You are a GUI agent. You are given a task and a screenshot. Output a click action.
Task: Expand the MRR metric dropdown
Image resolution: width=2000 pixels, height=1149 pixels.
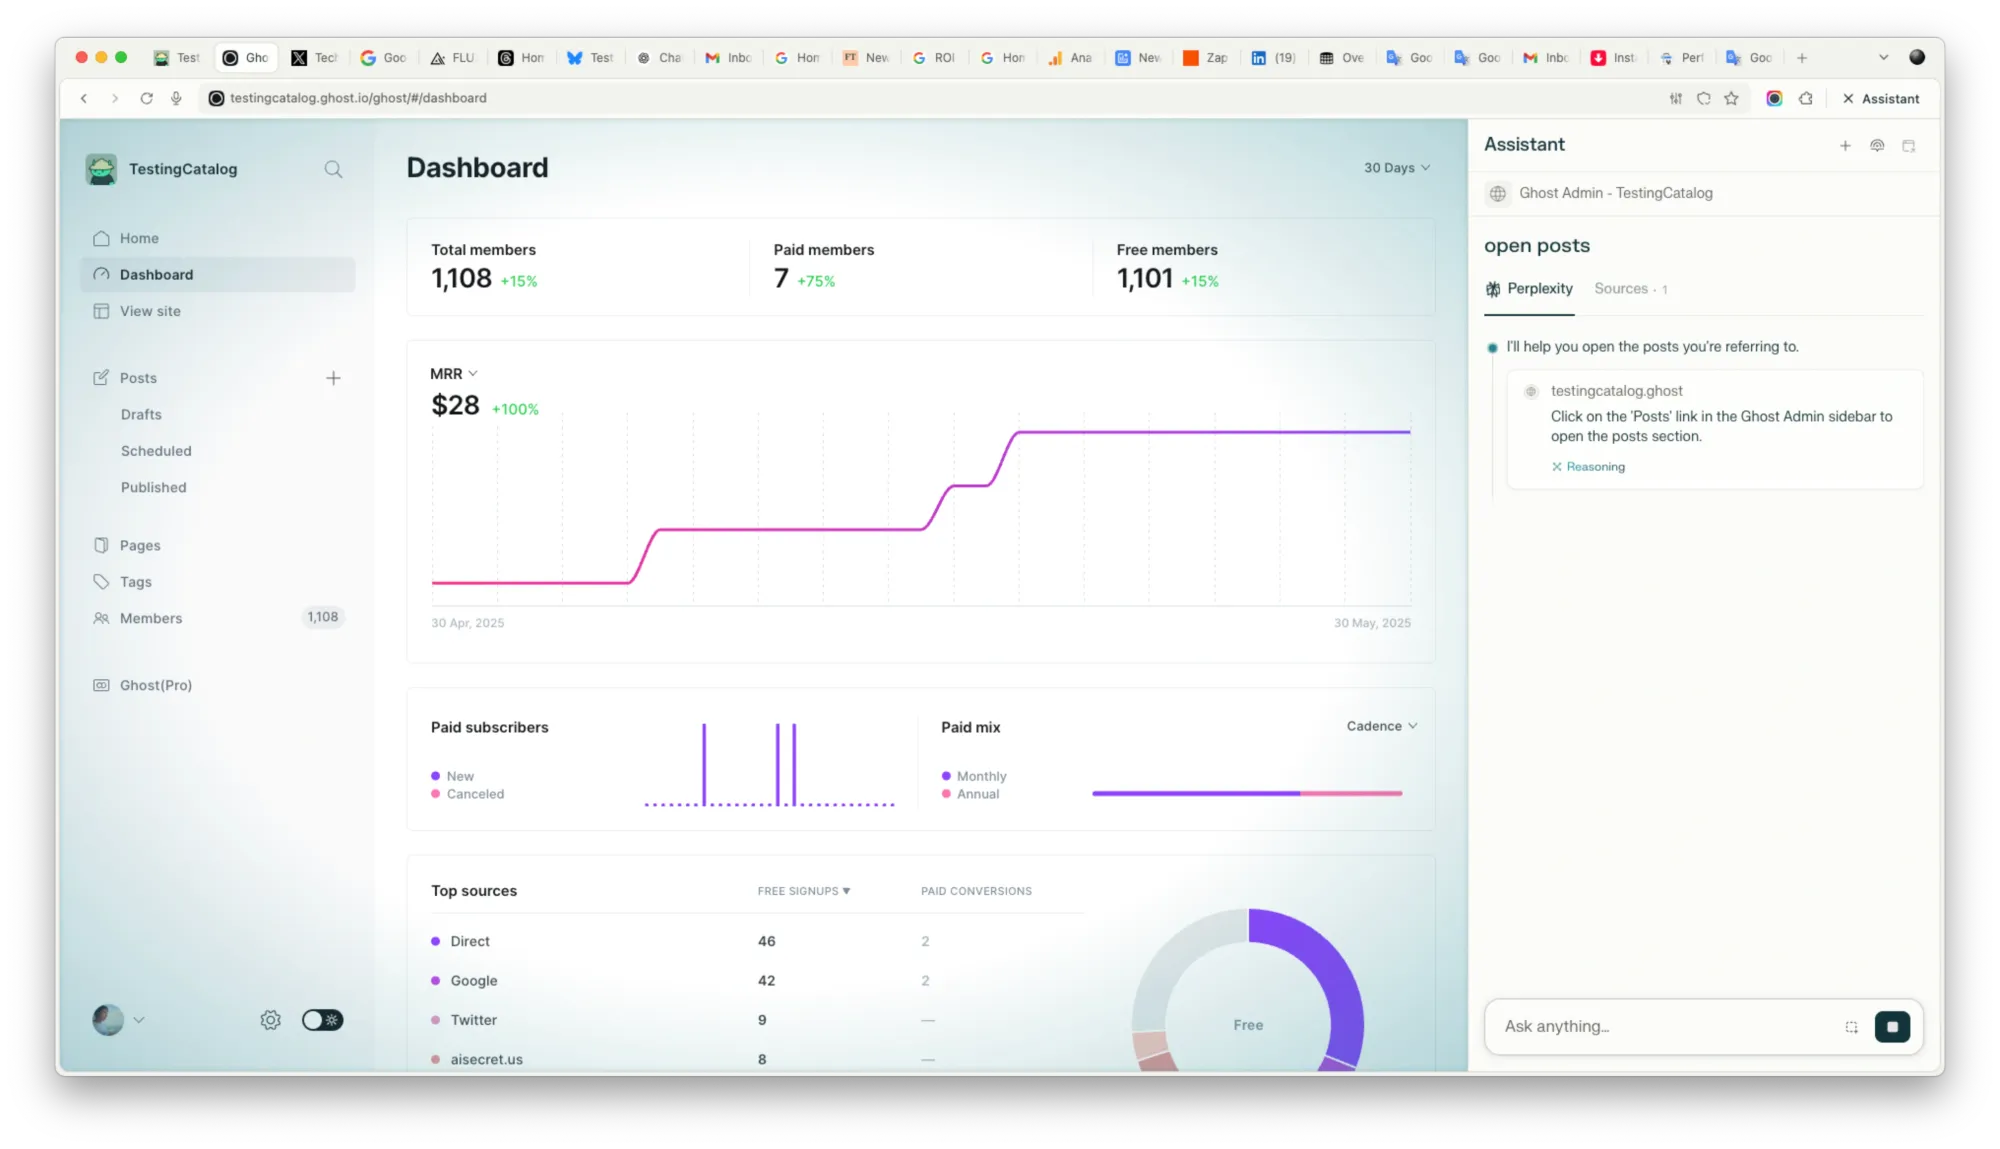click(x=453, y=374)
